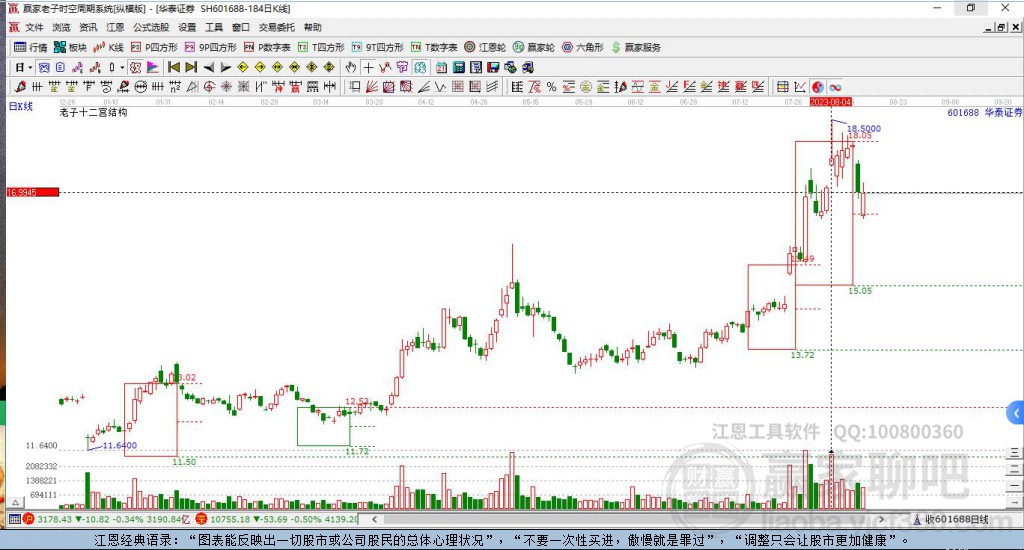The width and height of the screenshot is (1024, 550).
Task: Select the target circle crosshair tool
Action: click(x=209, y=86)
